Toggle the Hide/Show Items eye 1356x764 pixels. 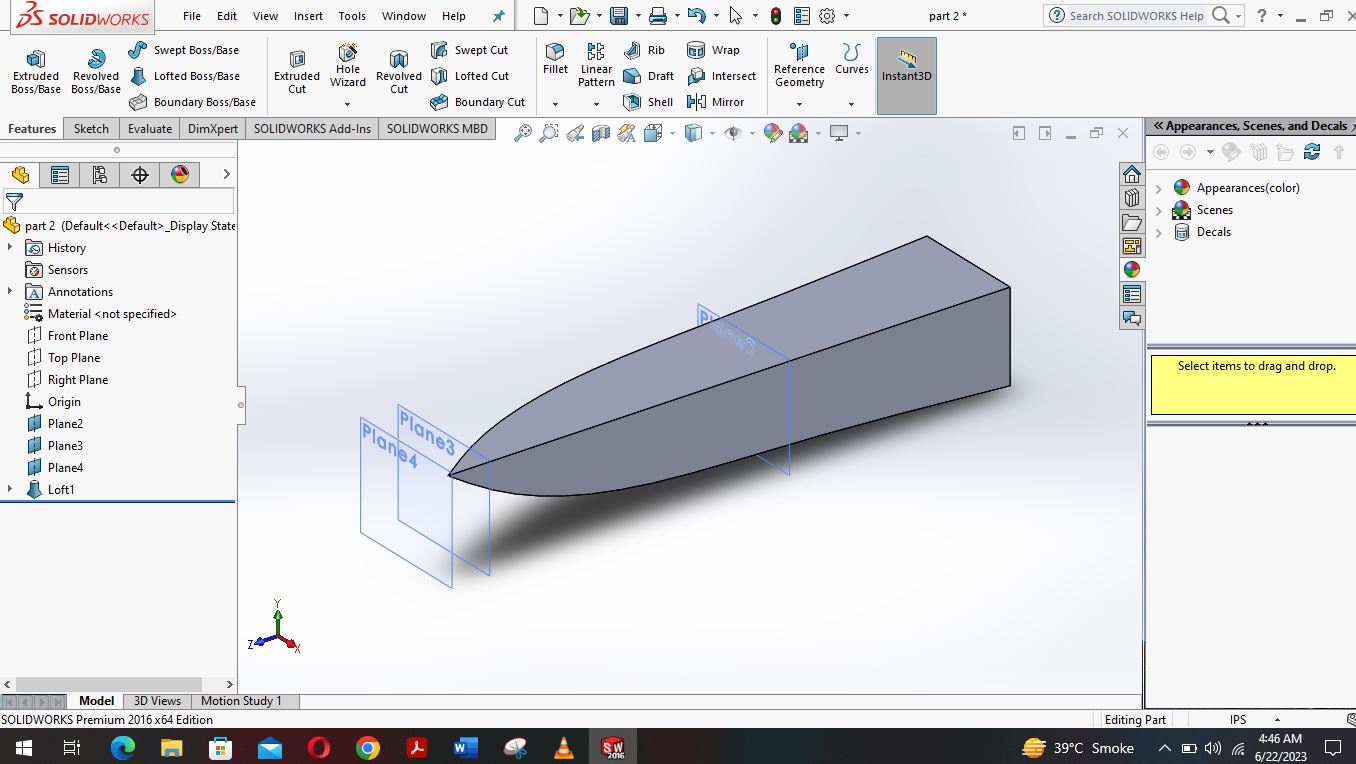pyautogui.click(x=733, y=133)
